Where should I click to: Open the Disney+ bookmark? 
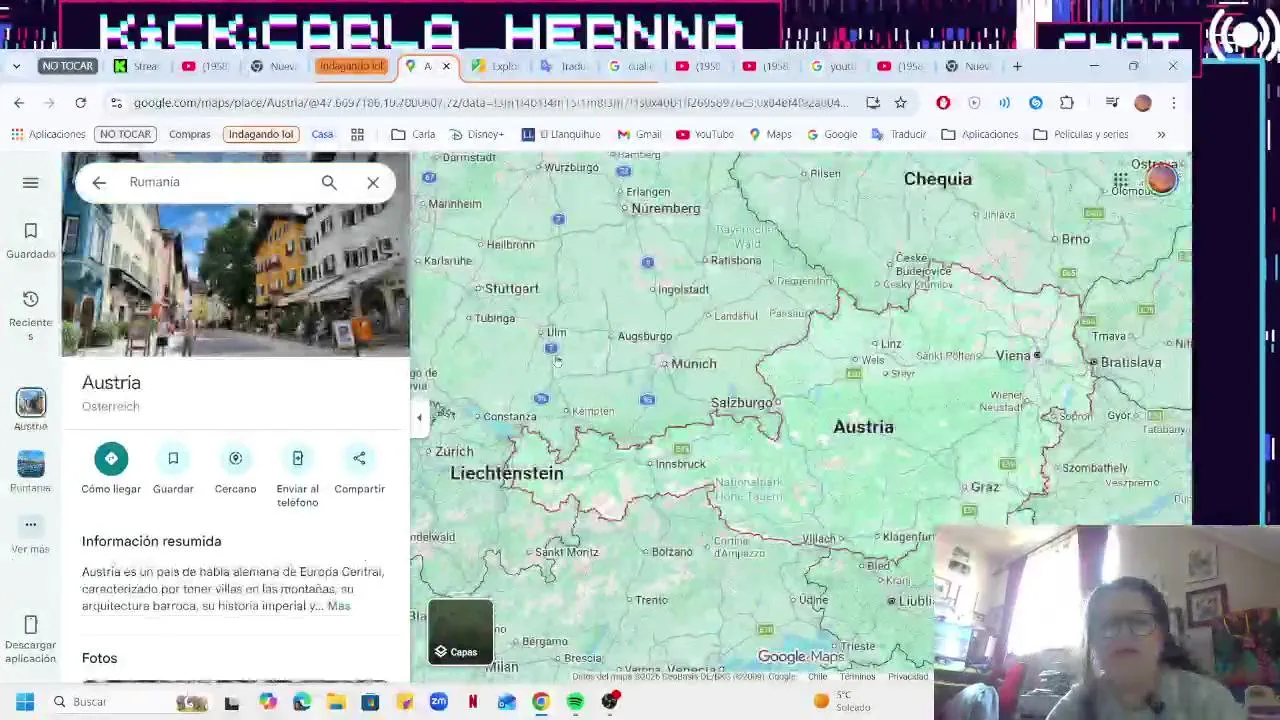click(x=476, y=134)
